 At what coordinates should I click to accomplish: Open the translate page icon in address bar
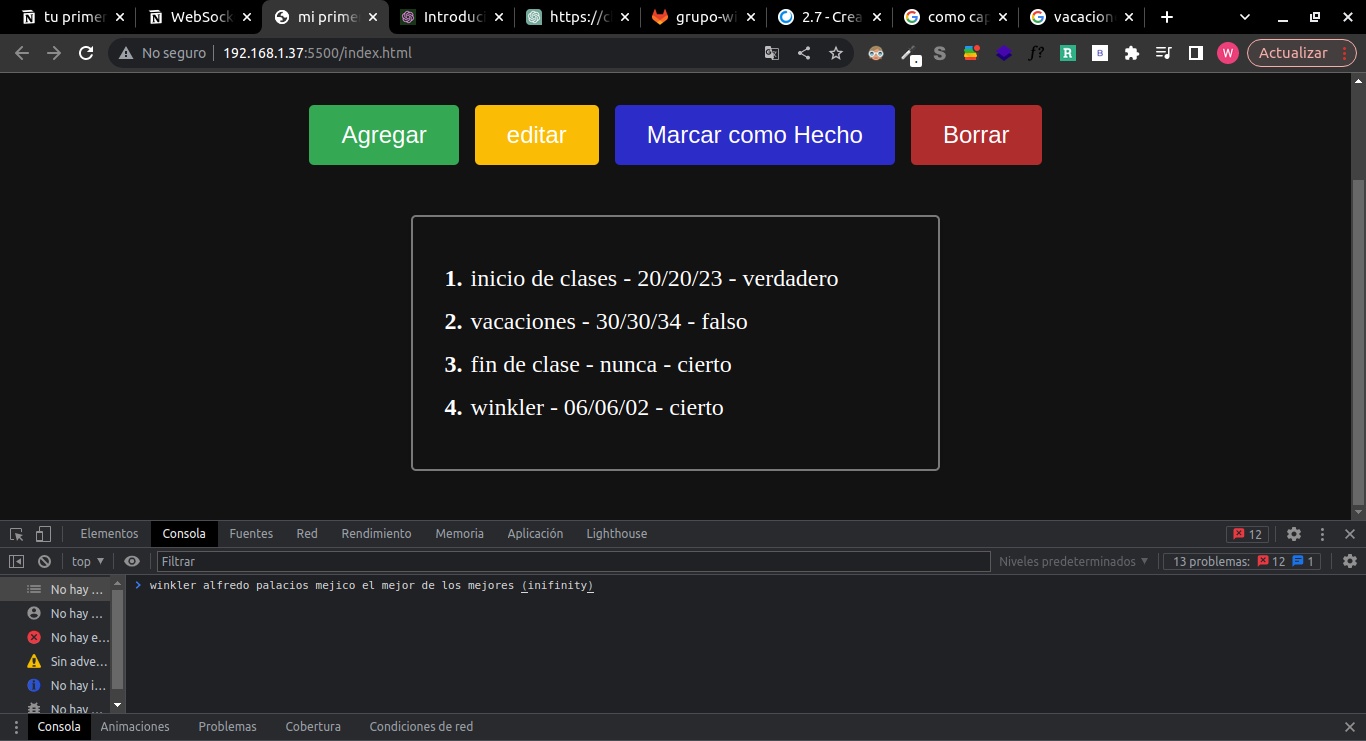tap(771, 53)
